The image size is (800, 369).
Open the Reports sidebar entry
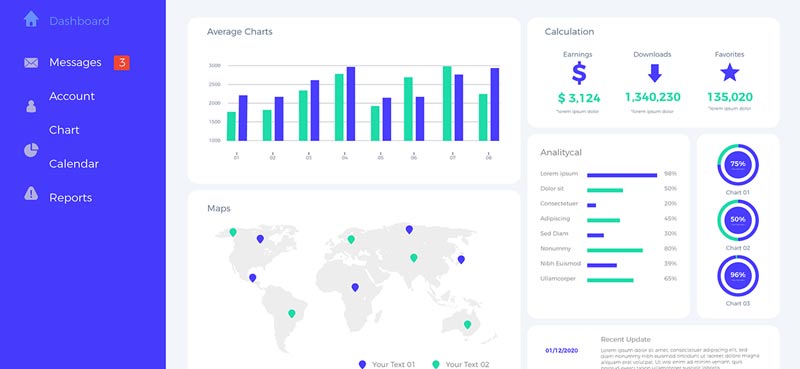(x=70, y=198)
